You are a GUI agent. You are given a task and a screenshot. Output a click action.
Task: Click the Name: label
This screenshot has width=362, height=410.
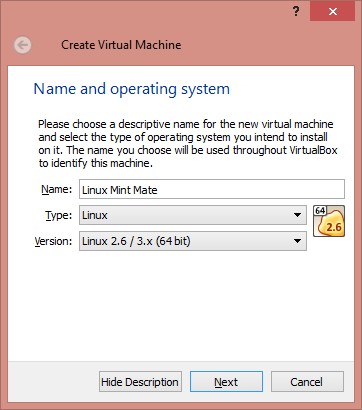click(56, 189)
